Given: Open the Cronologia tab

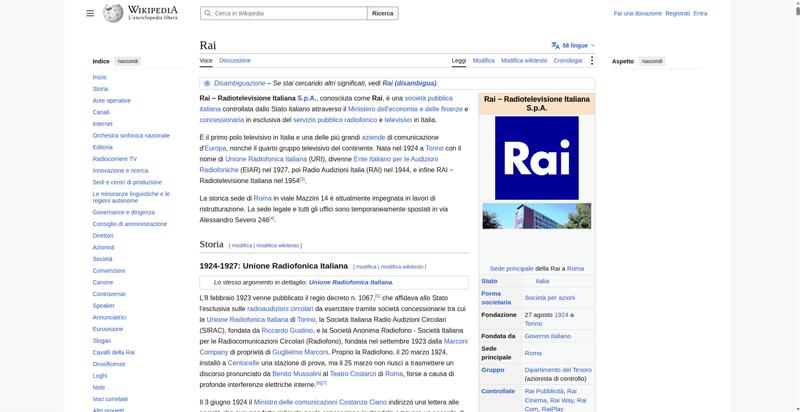Looking at the screenshot, I should coord(568,60).
